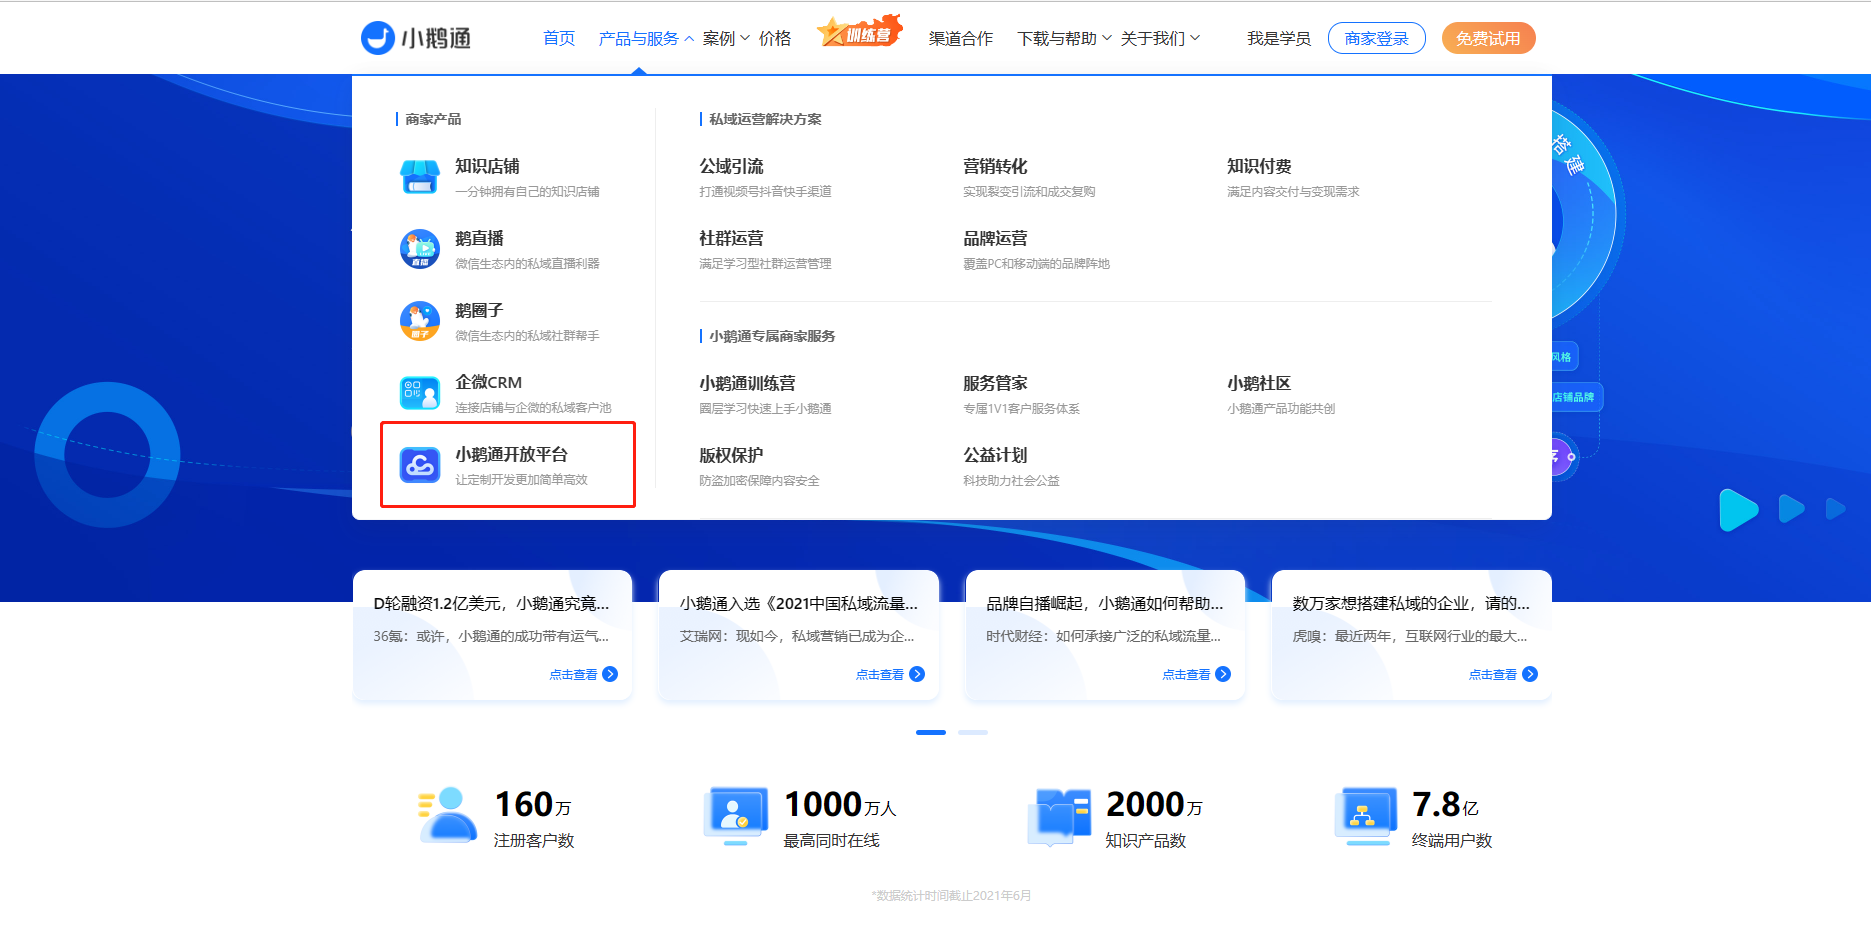Click arrow icon on 品牌自播崛起 card
The height and width of the screenshot is (946, 1871).
(1223, 674)
